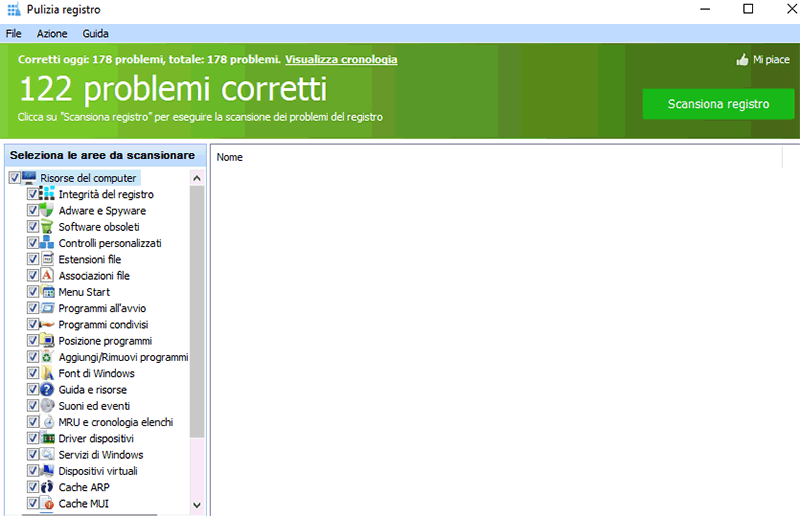This screenshot has height=516, width=800.
Task: Click the thumbs-up Mi piace icon
Action: 742,60
